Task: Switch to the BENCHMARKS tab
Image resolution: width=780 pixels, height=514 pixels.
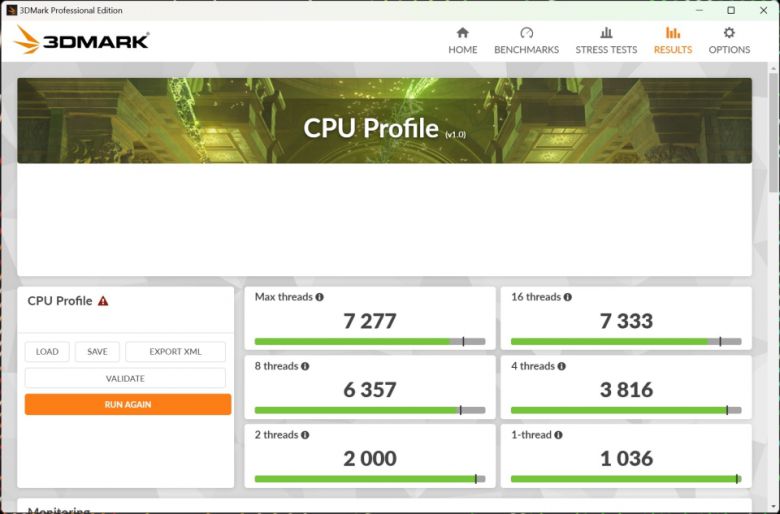Action: 526,41
